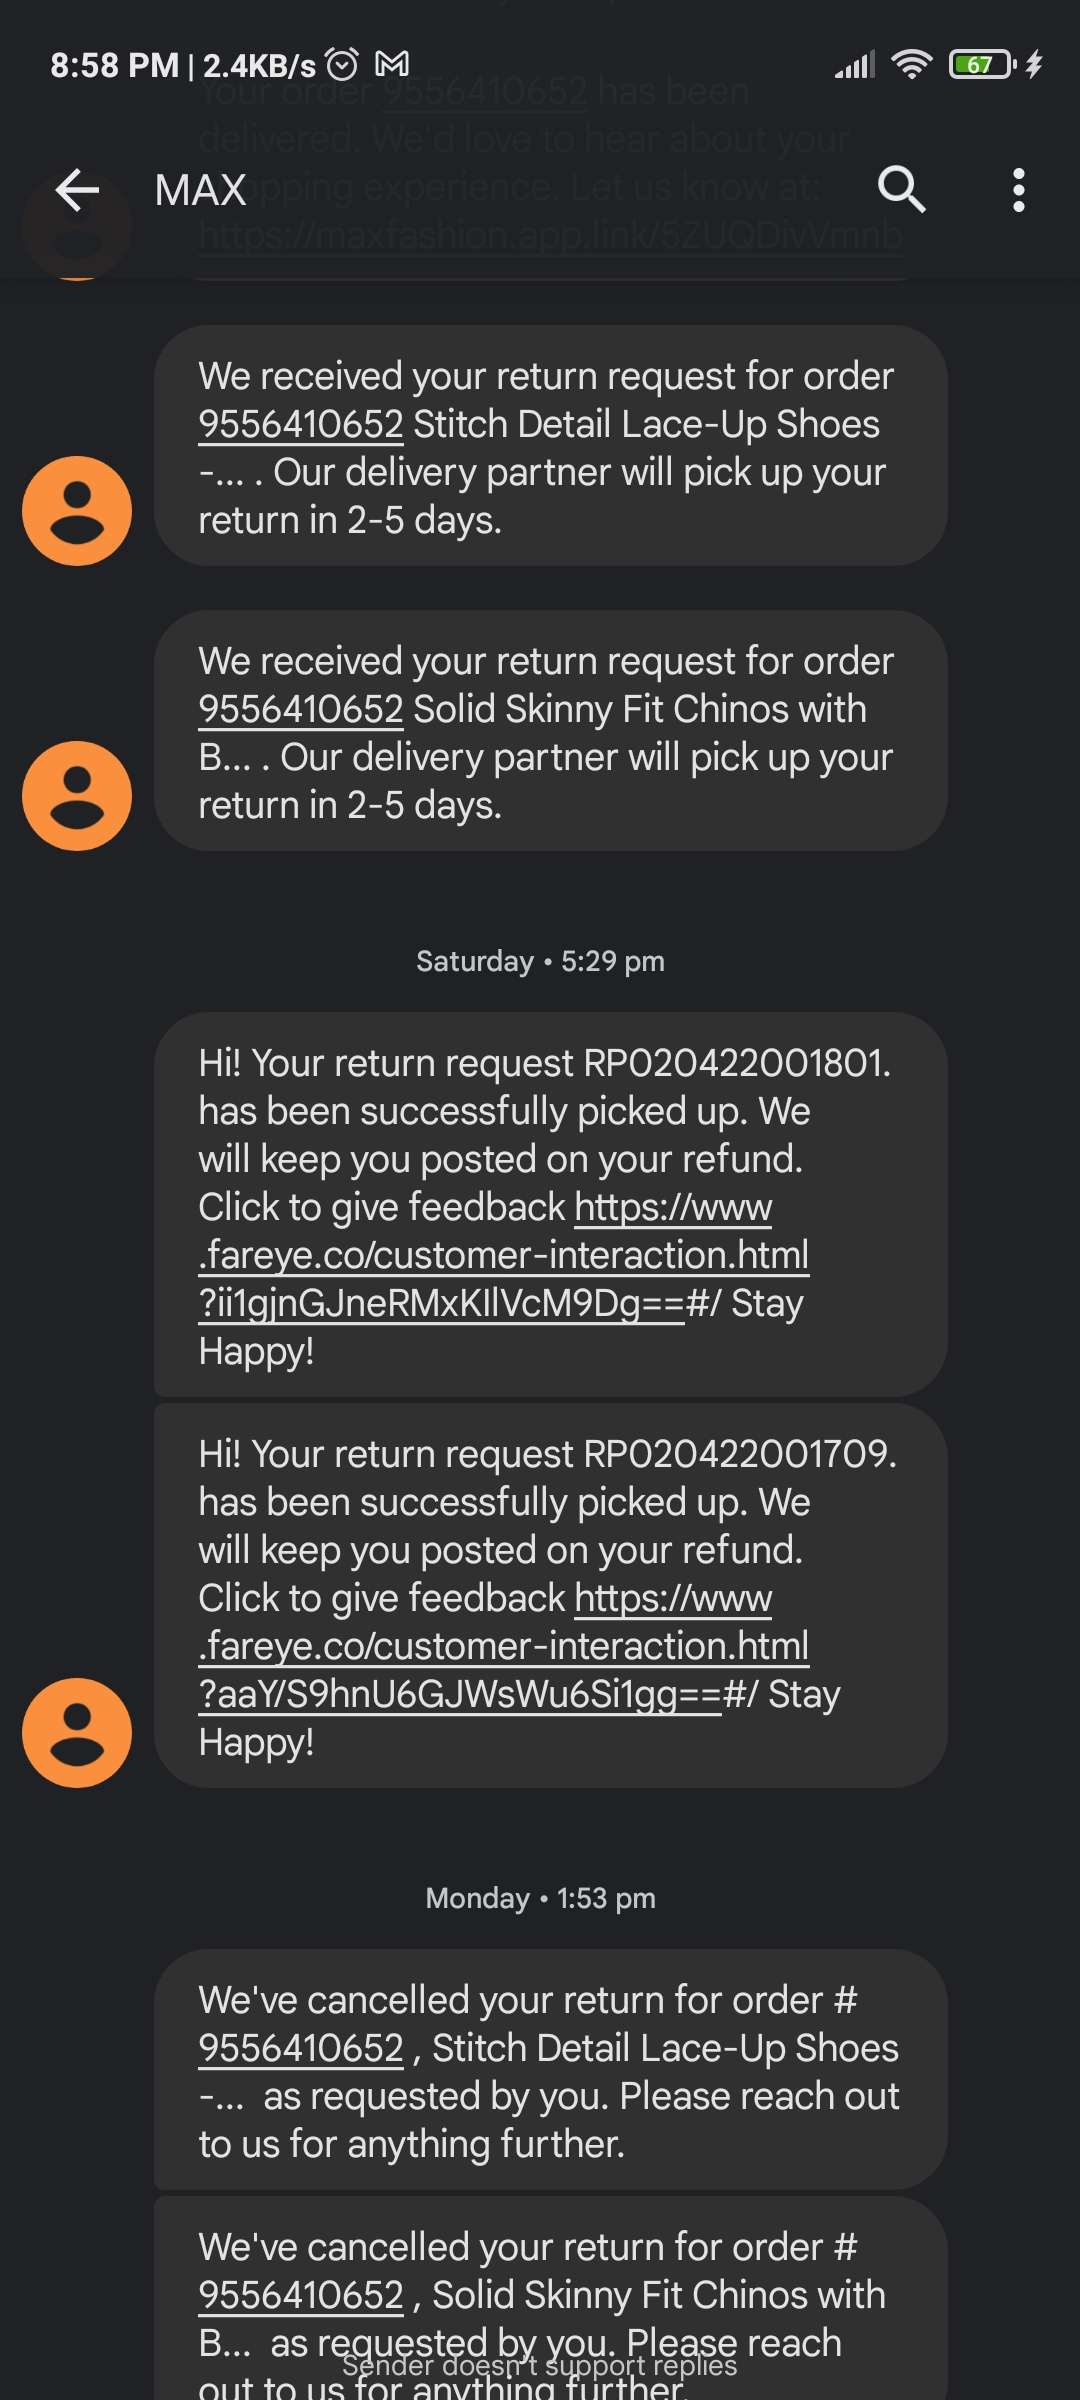The width and height of the screenshot is (1080, 2400).
Task: Tap avatar beside Skinny Fit Chinos return request
Action: tap(77, 796)
